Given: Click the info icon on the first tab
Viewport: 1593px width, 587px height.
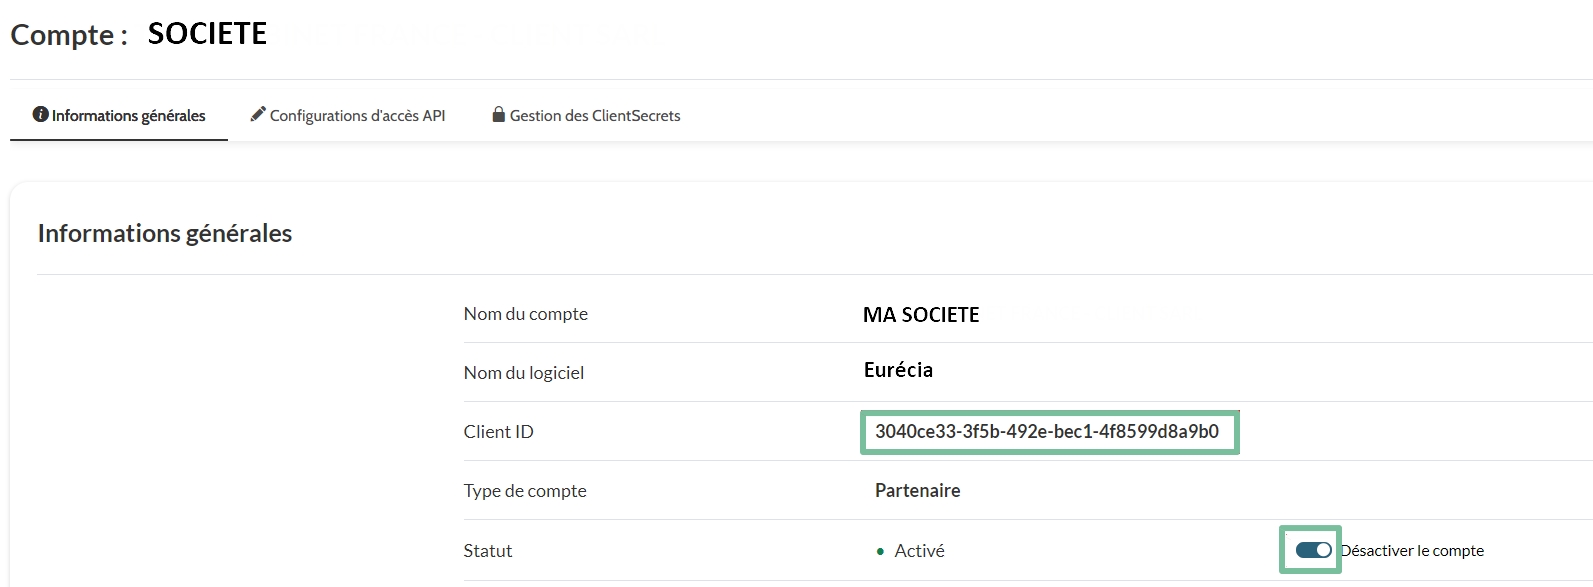Looking at the screenshot, I should point(40,115).
